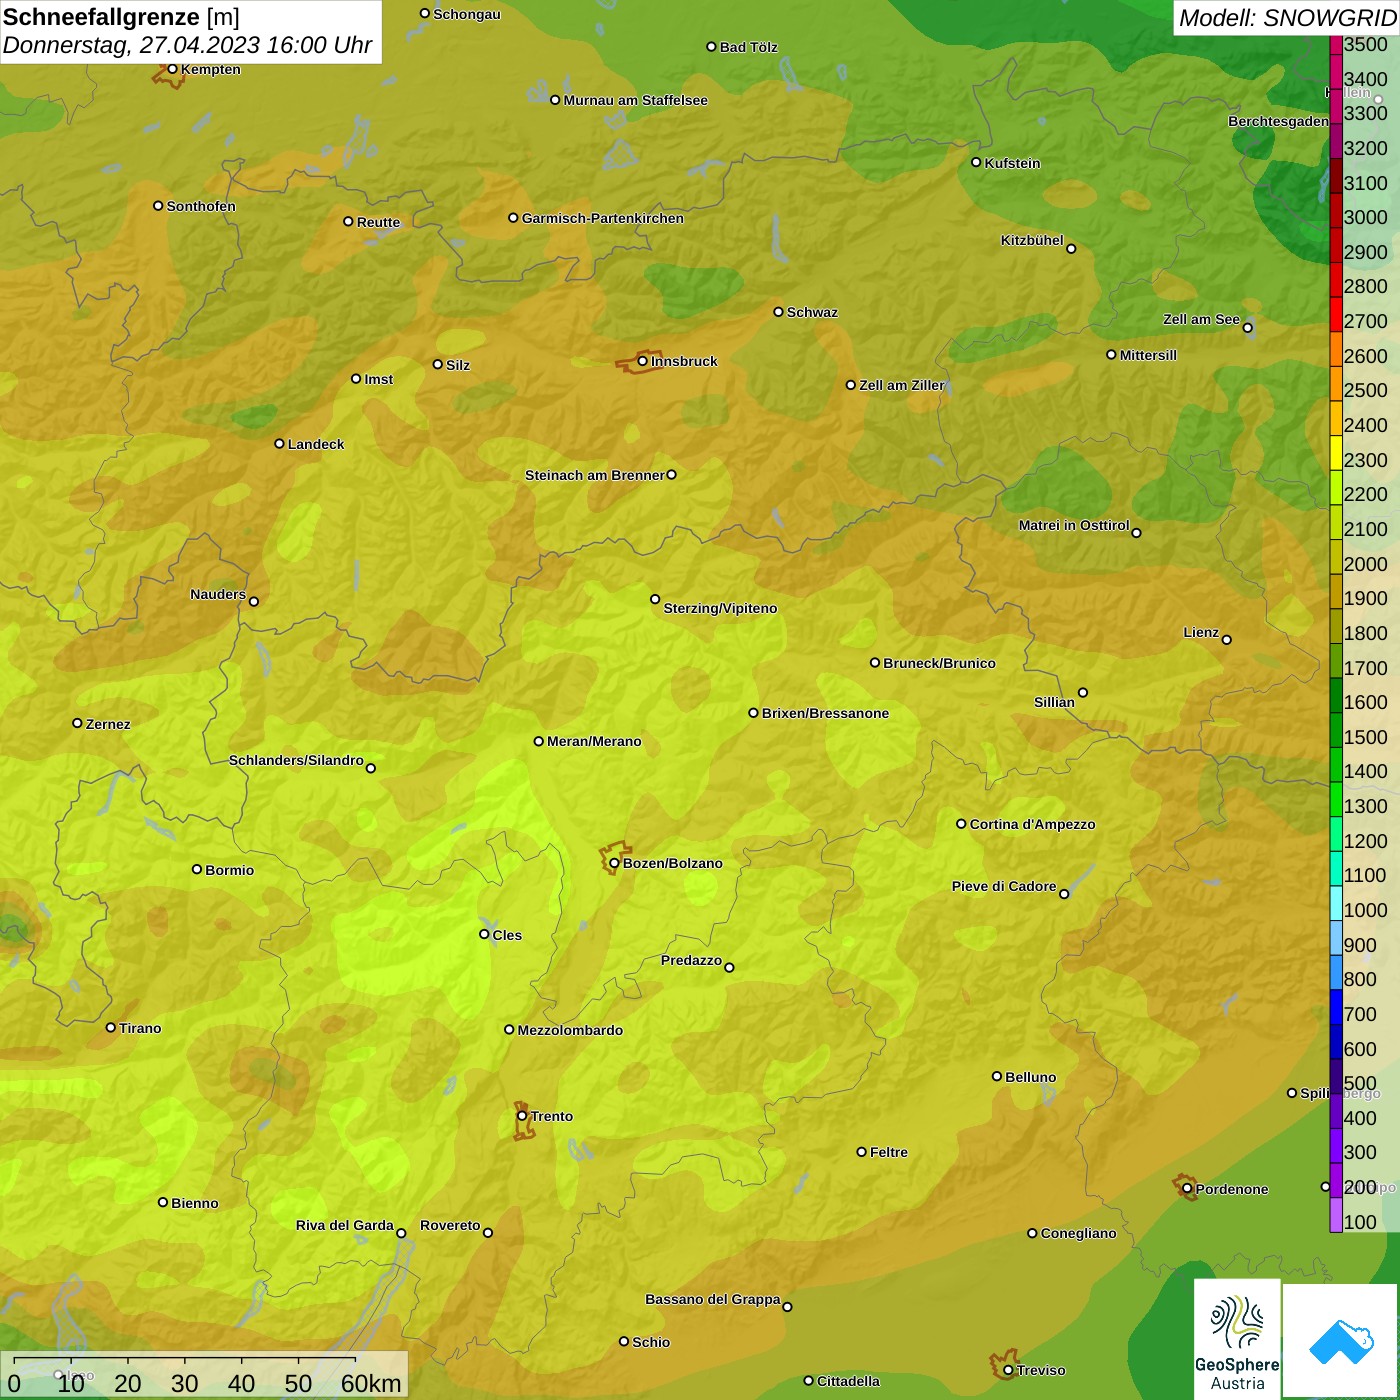The width and height of the screenshot is (1400, 1400).
Task: Click the blue house-shaped logo
Action: click(x=1341, y=1340)
